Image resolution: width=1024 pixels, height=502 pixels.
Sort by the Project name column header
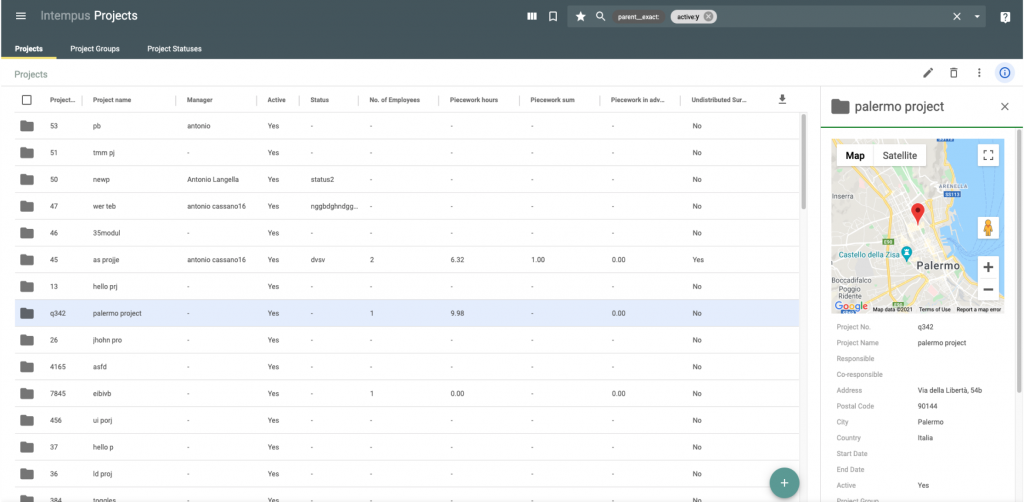112,100
